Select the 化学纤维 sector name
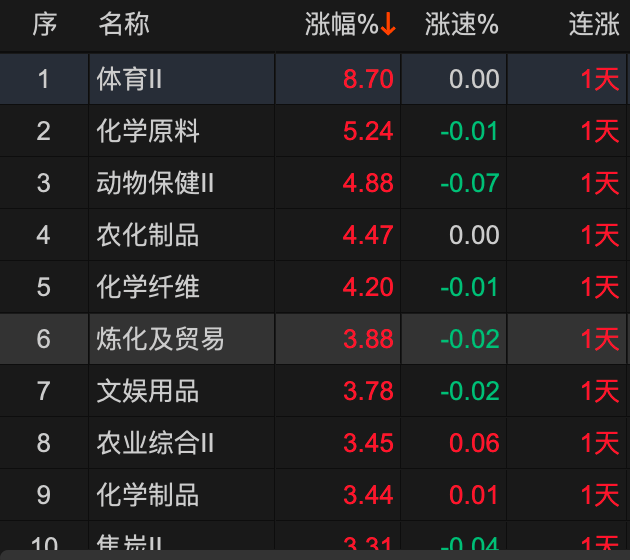The height and width of the screenshot is (560, 630). click(x=148, y=287)
